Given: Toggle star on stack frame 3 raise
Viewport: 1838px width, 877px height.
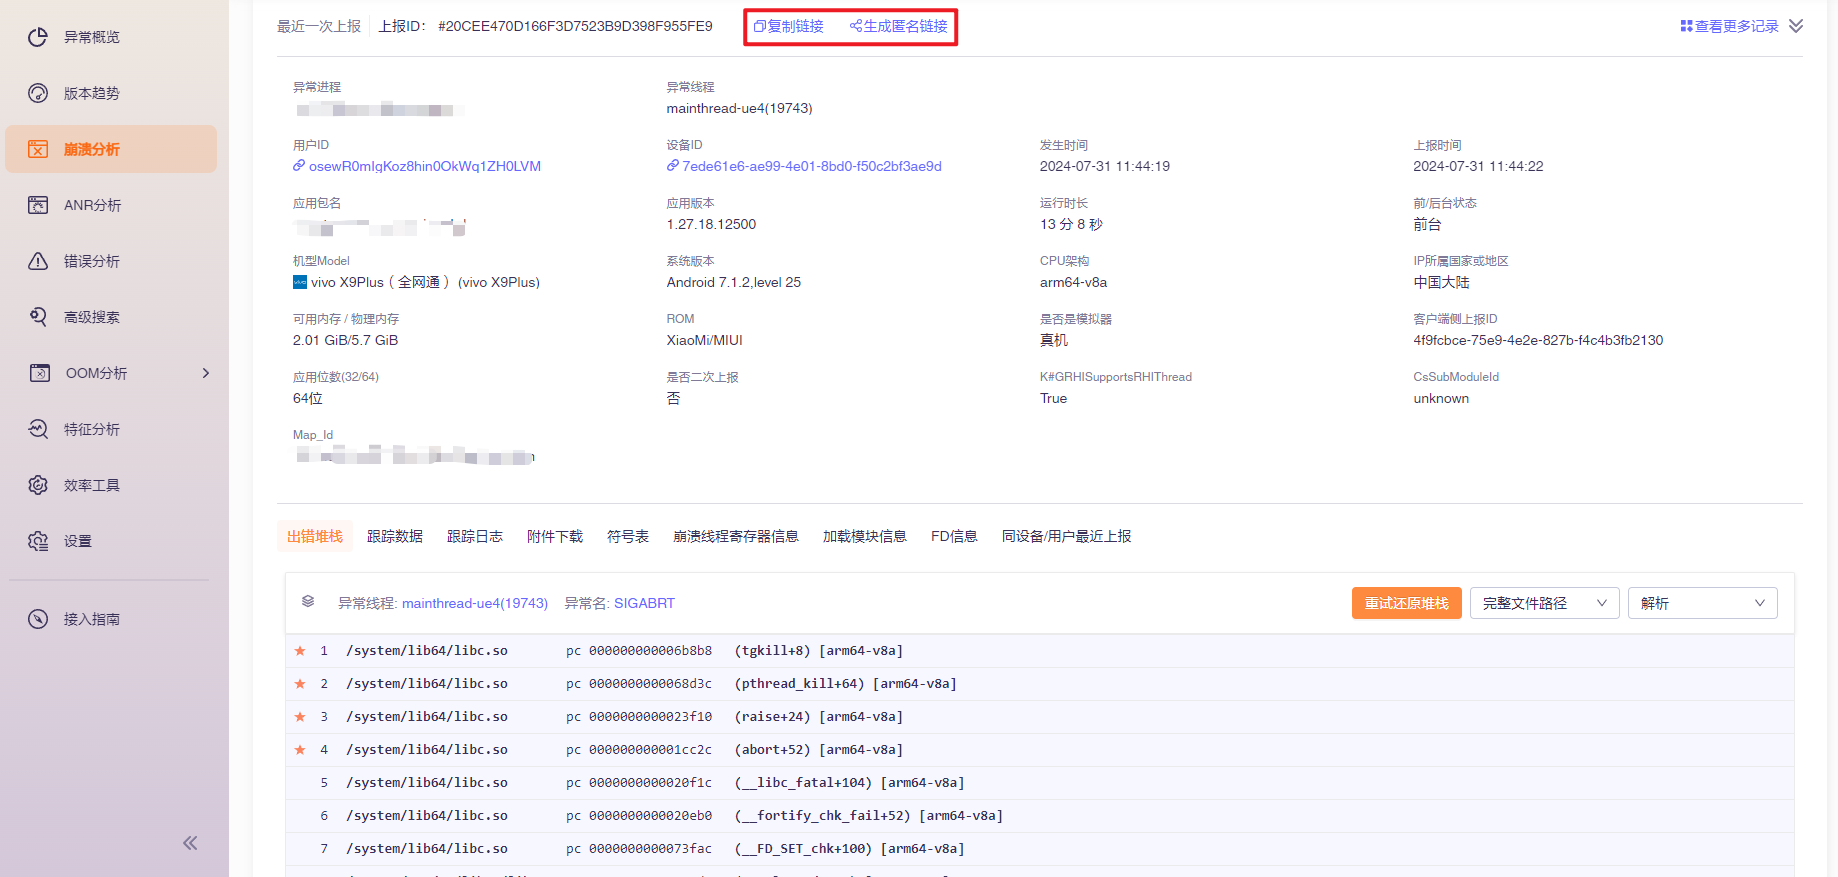Looking at the screenshot, I should 300,717.
